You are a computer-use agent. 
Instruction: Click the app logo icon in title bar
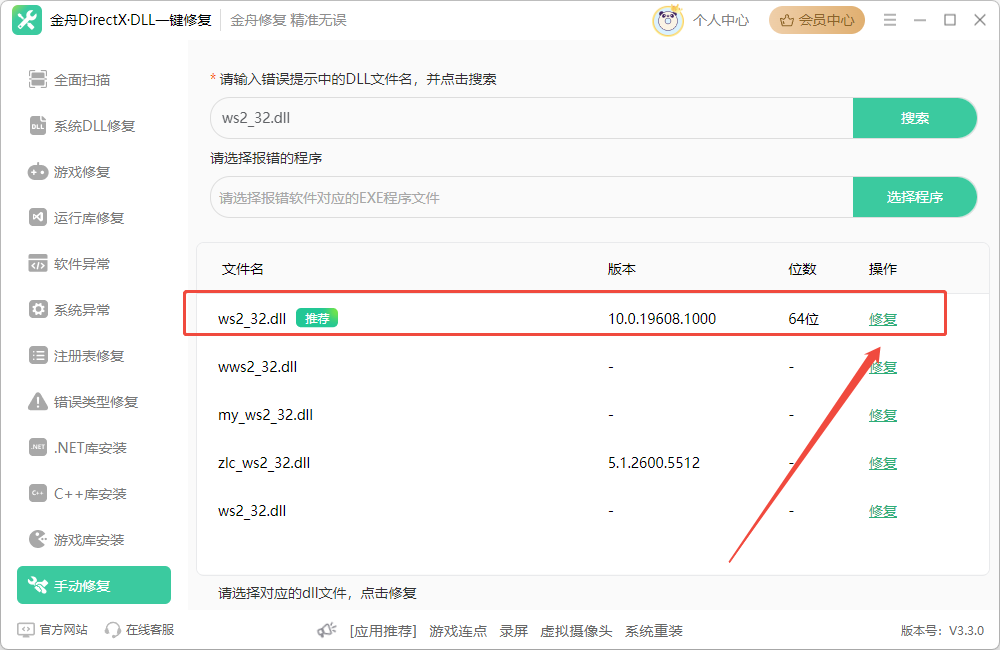[x=27, y=20]
